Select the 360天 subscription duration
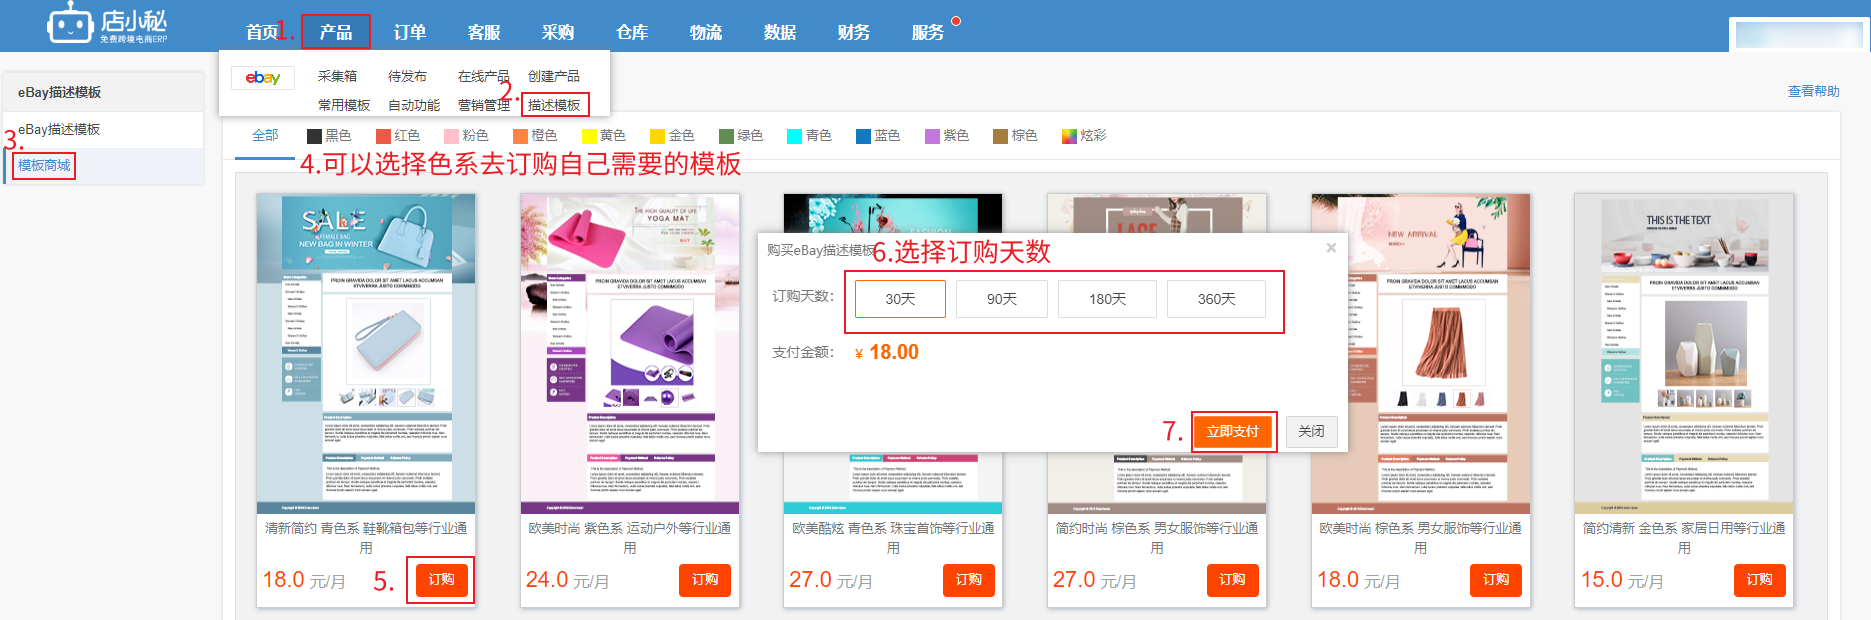This screenshot has height=620, width=1871. (1216, 299)
